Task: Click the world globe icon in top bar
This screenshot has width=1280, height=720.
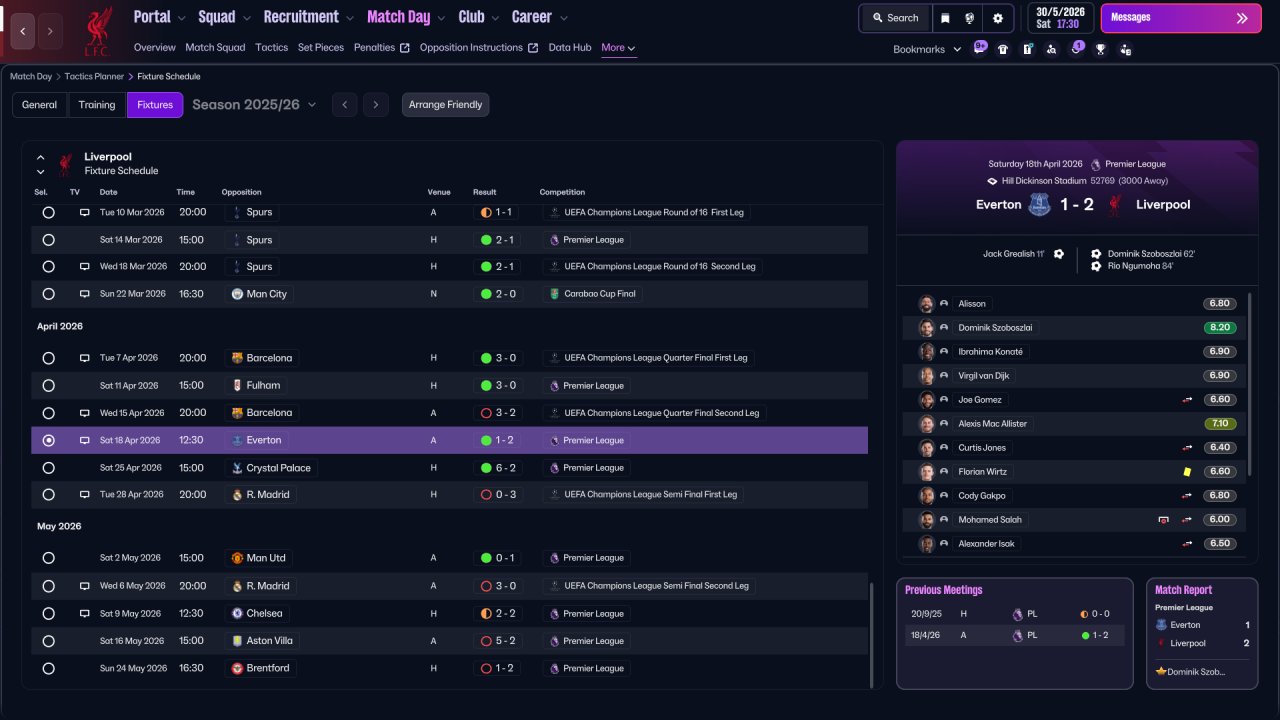Action: (970, 18)
